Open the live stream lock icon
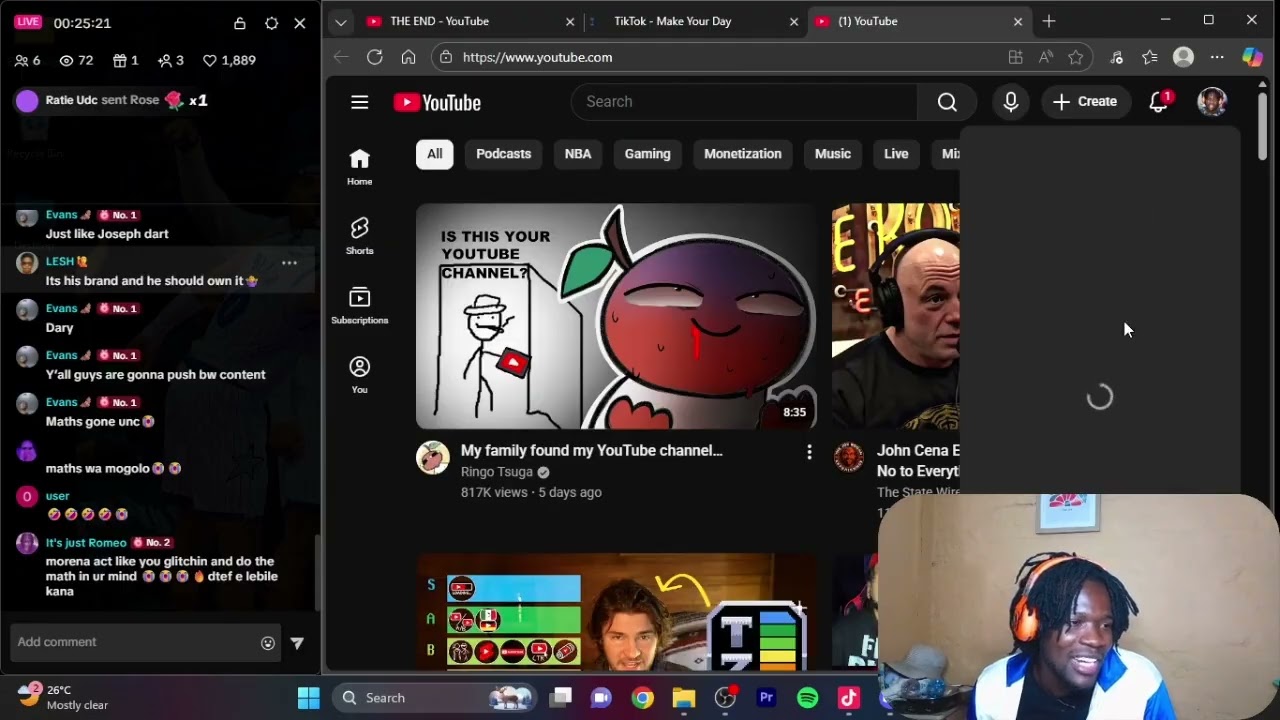Screen dimensions: 1280x720 click(x=240, y=23)
